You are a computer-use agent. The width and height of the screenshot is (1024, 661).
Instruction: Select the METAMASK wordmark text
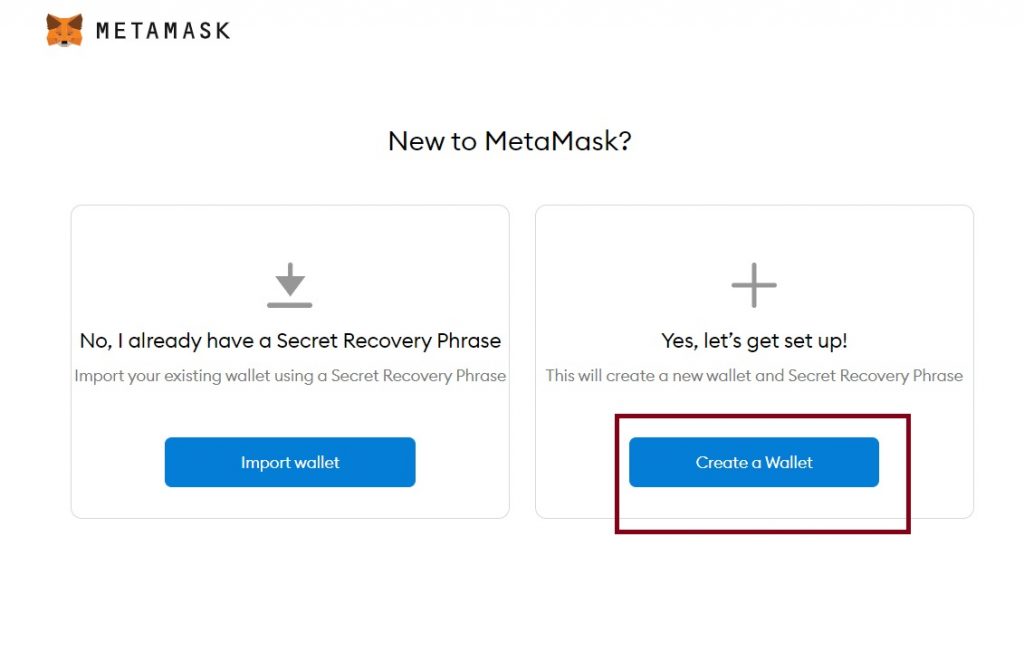click(x=163, y=31)
